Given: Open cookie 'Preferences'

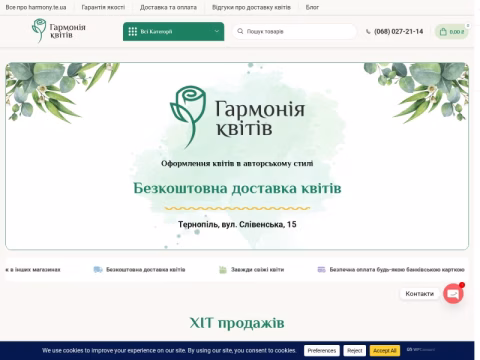Looking at the screenshot, I should pos(322,351).
